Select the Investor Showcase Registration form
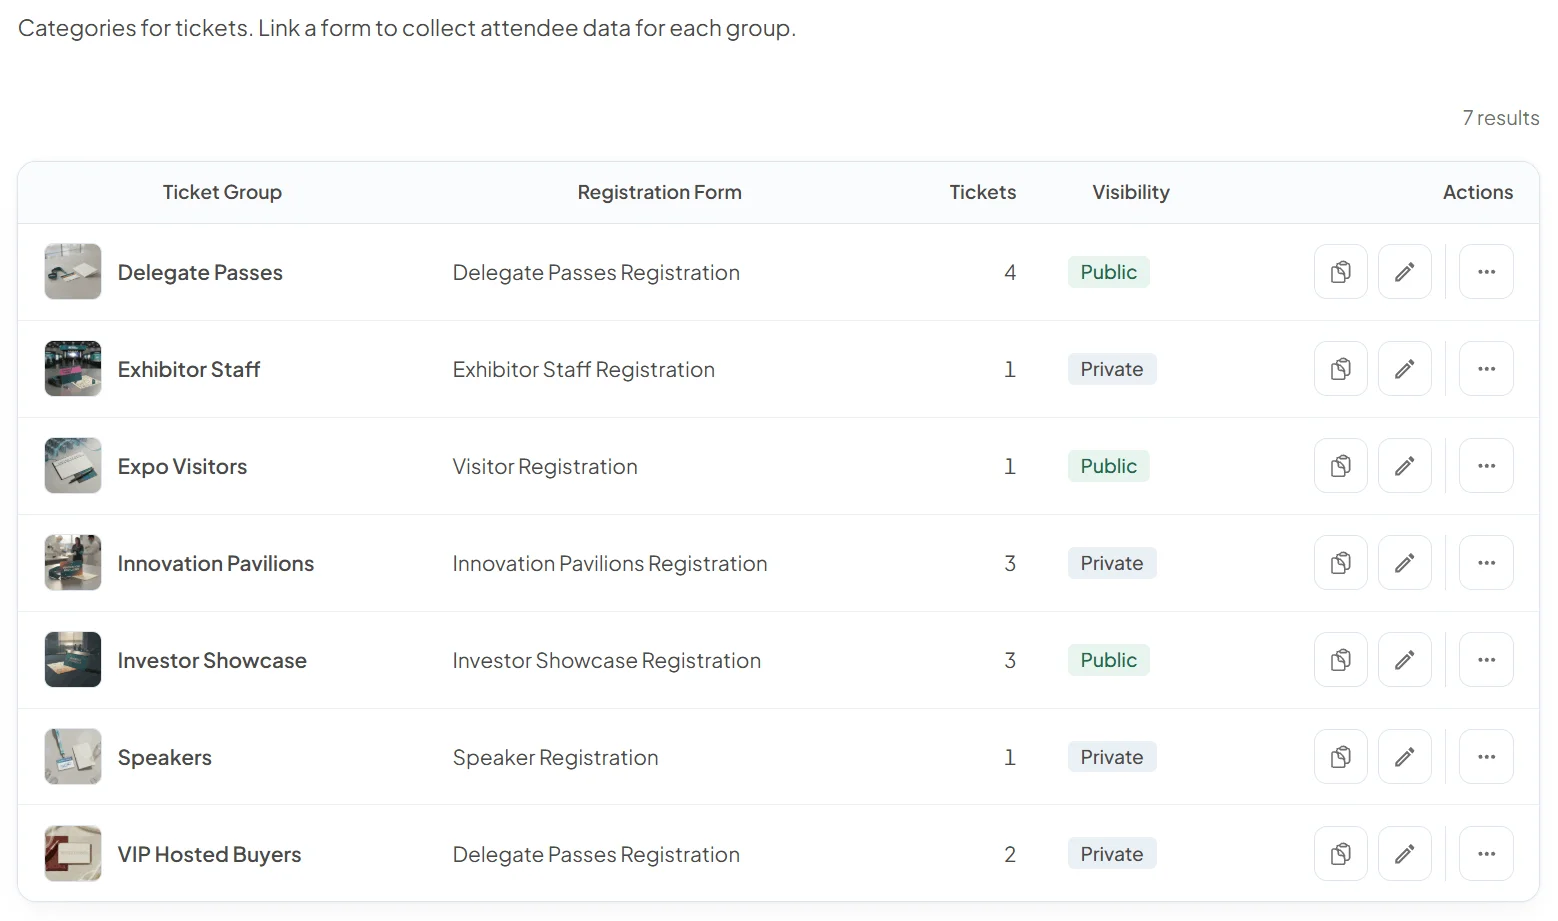The height and width of the screenshot is (921, 1558). click(607, 661)
